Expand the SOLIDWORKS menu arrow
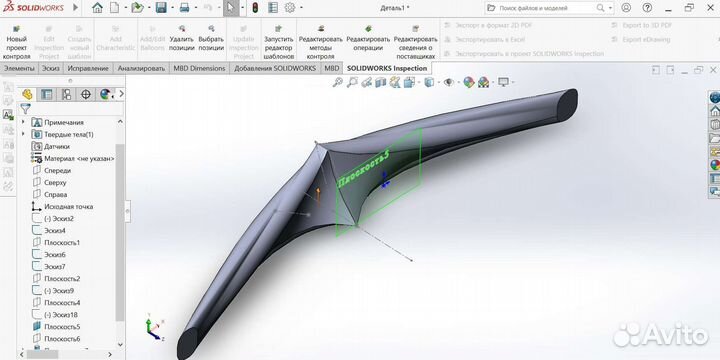 [x=76, y=8]
